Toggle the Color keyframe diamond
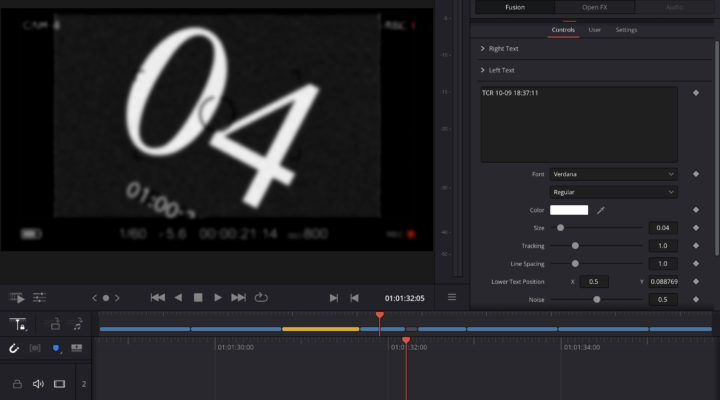The width and height of the screenshot is (720, 400). [696, 210]
